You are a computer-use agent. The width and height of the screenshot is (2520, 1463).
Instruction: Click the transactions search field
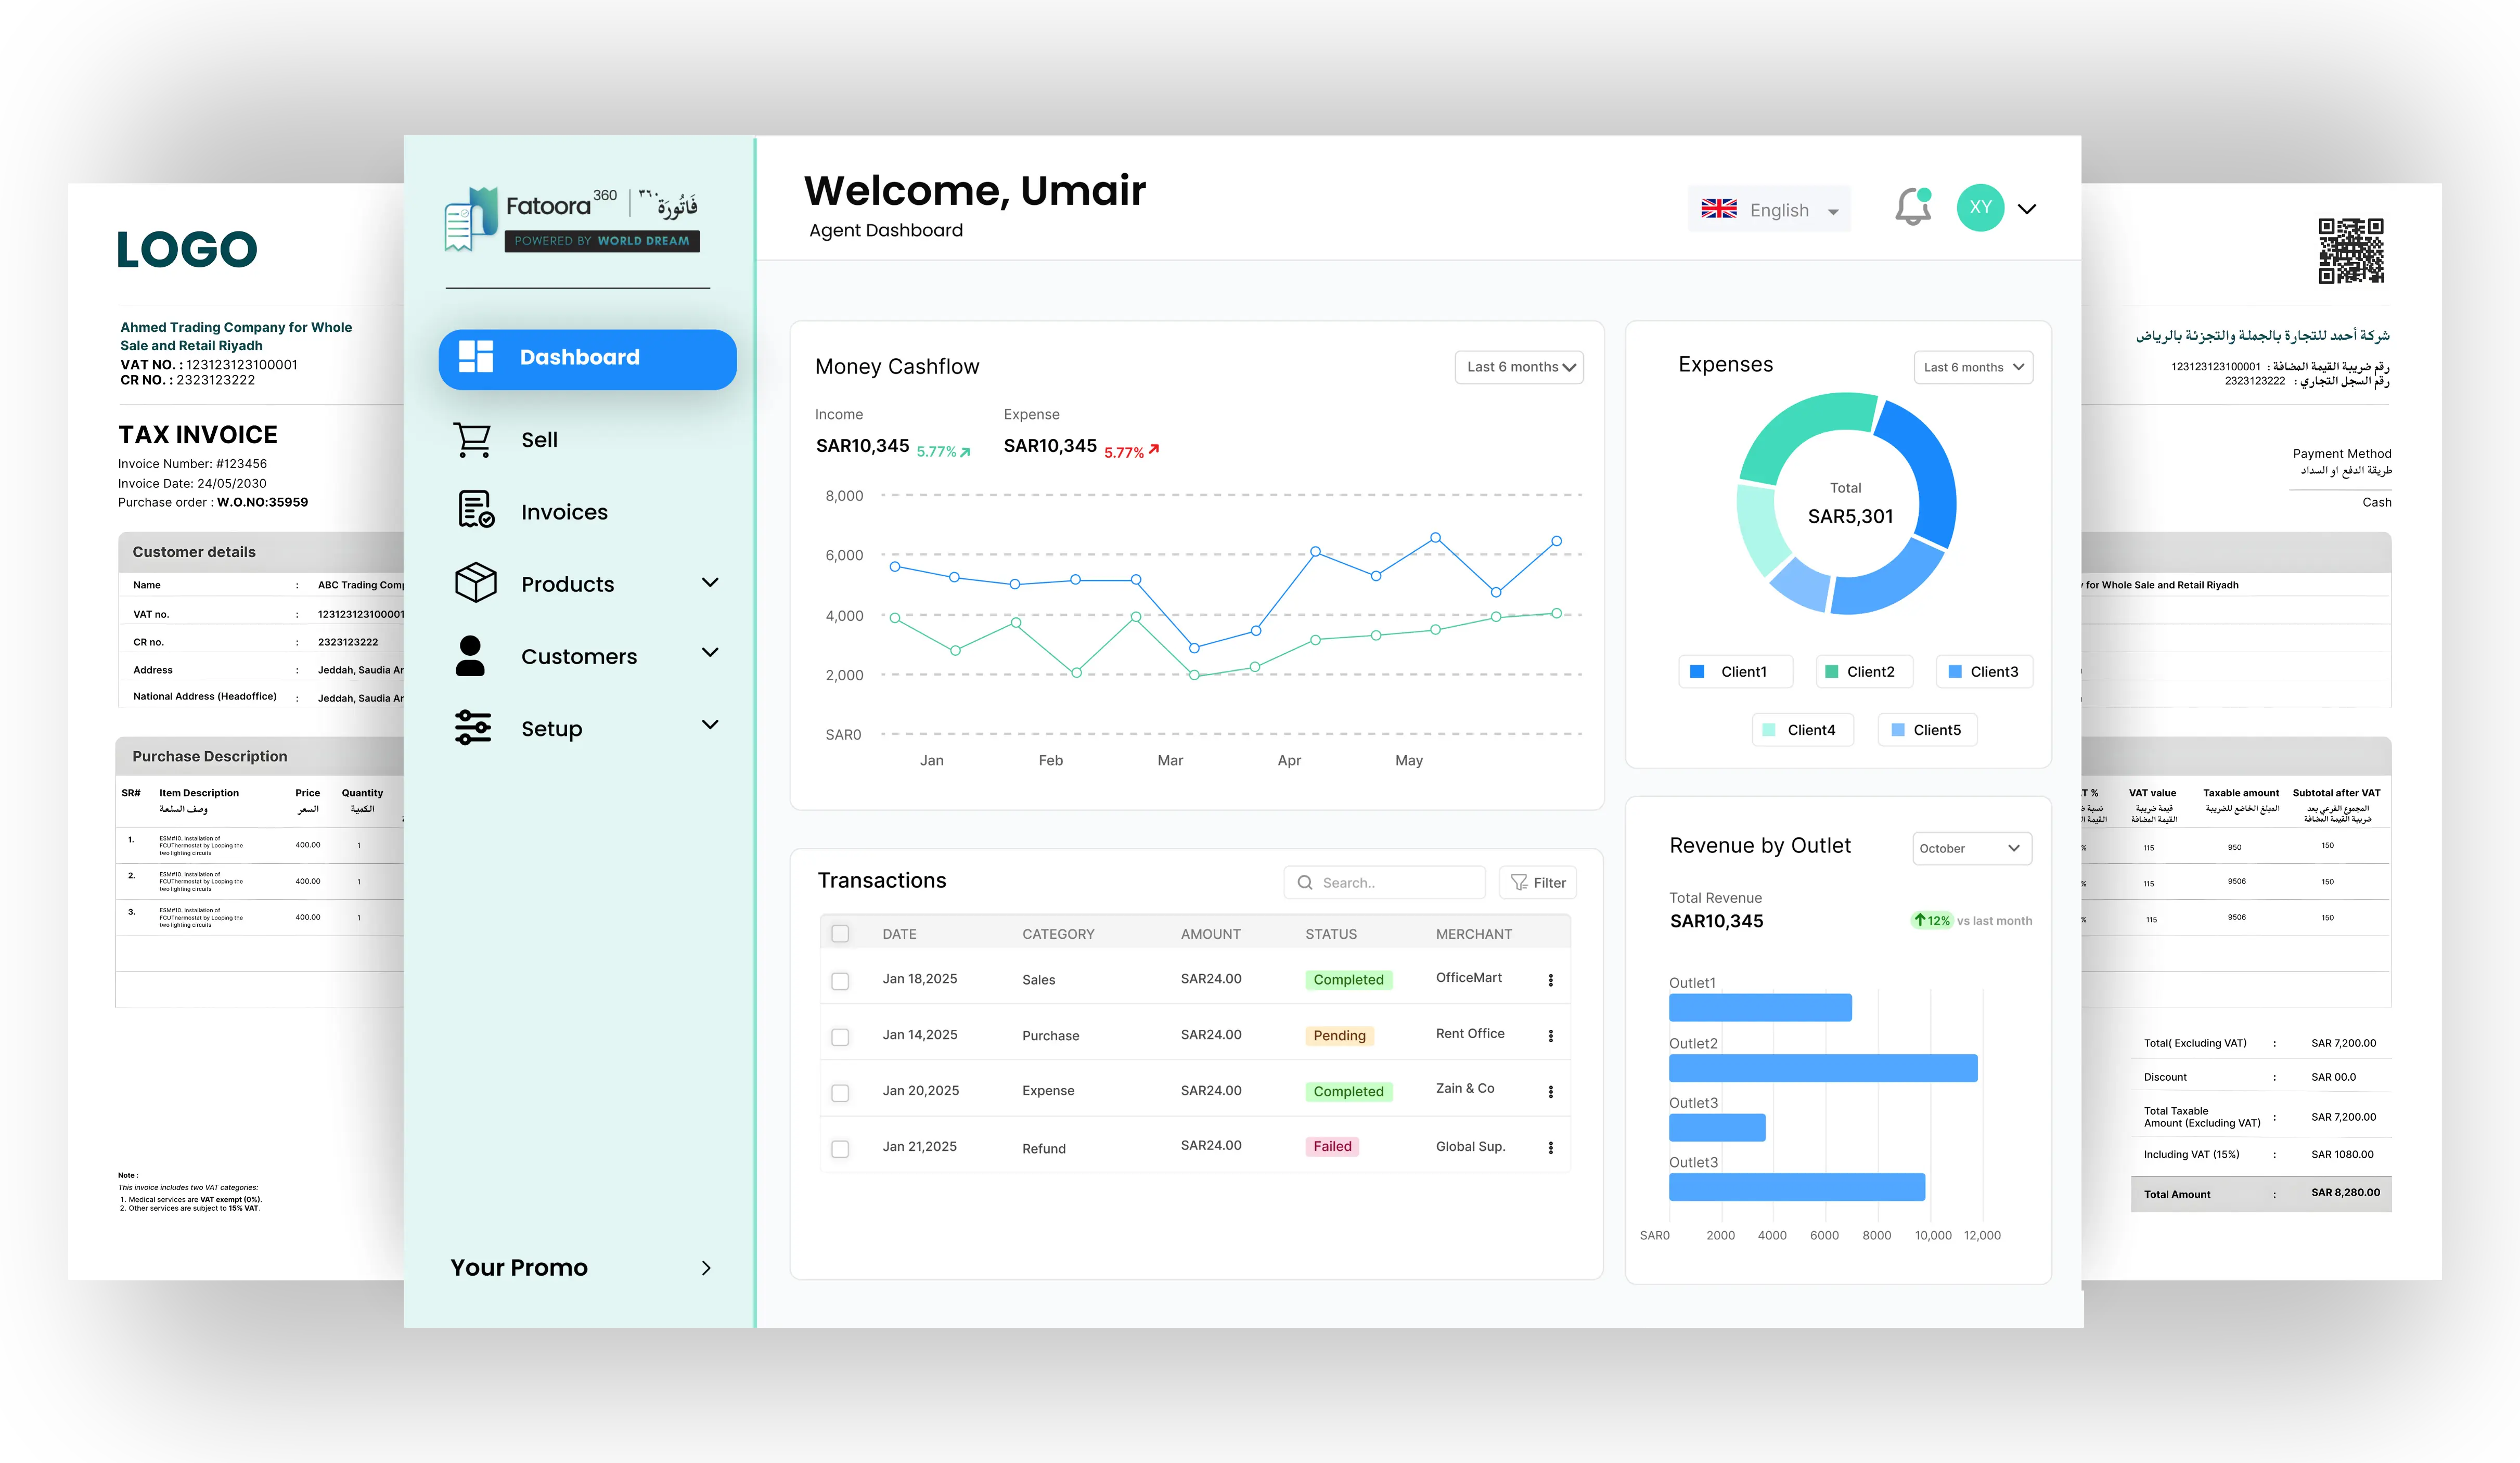coord(1385,882)
